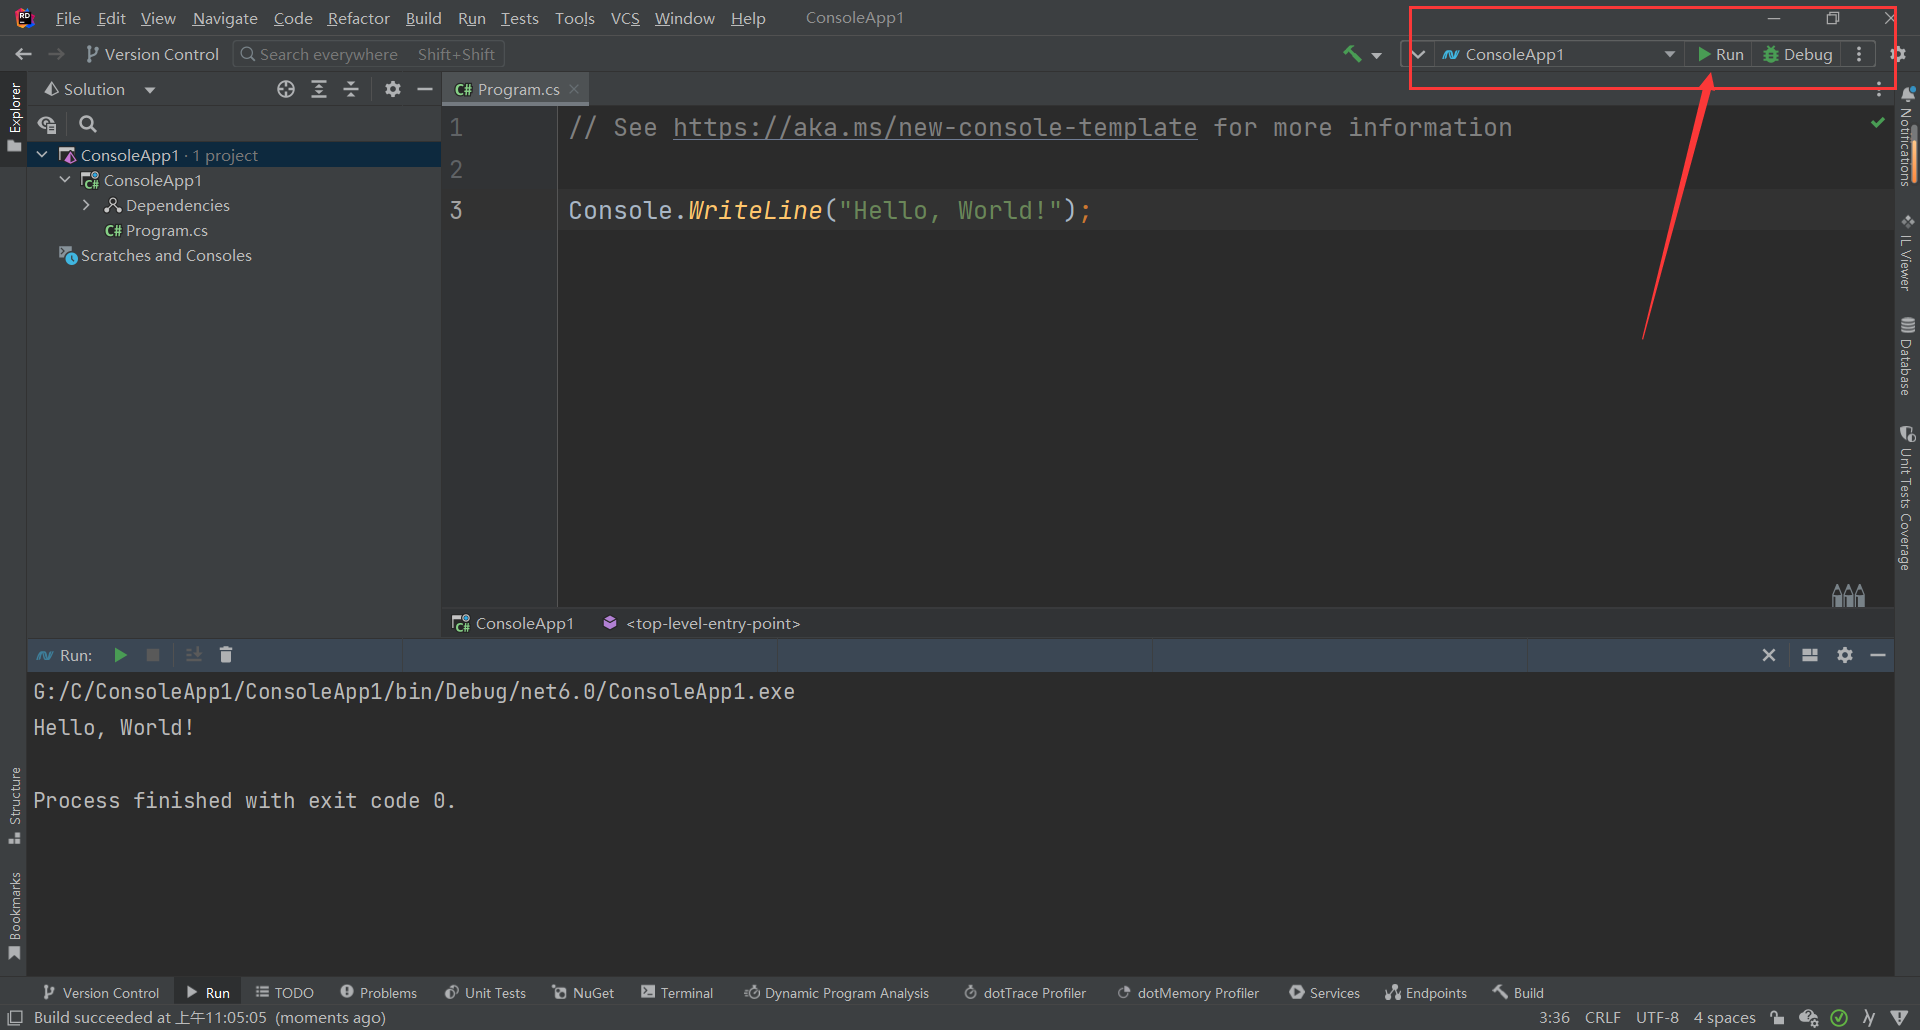
Task: Close the Program.cs editor tab
Action: tap(574, 89)
